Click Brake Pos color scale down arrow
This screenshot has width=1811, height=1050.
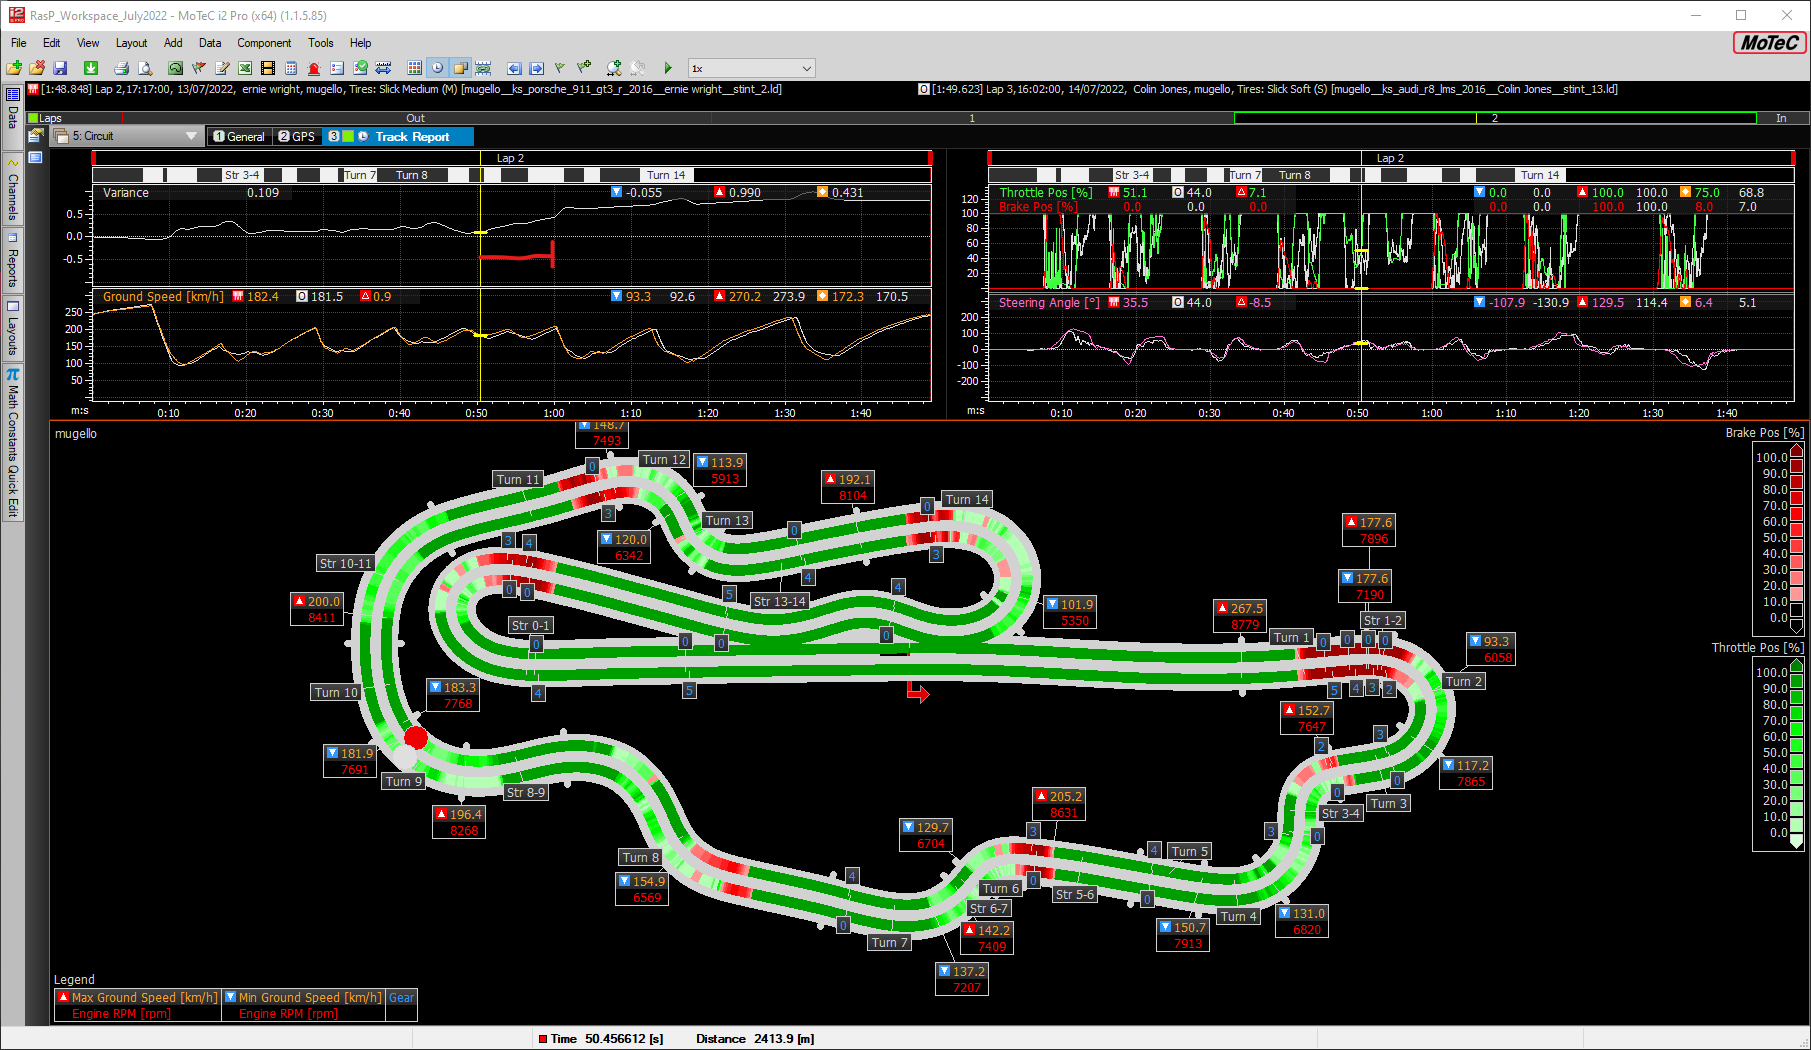tap(1796, 627)
